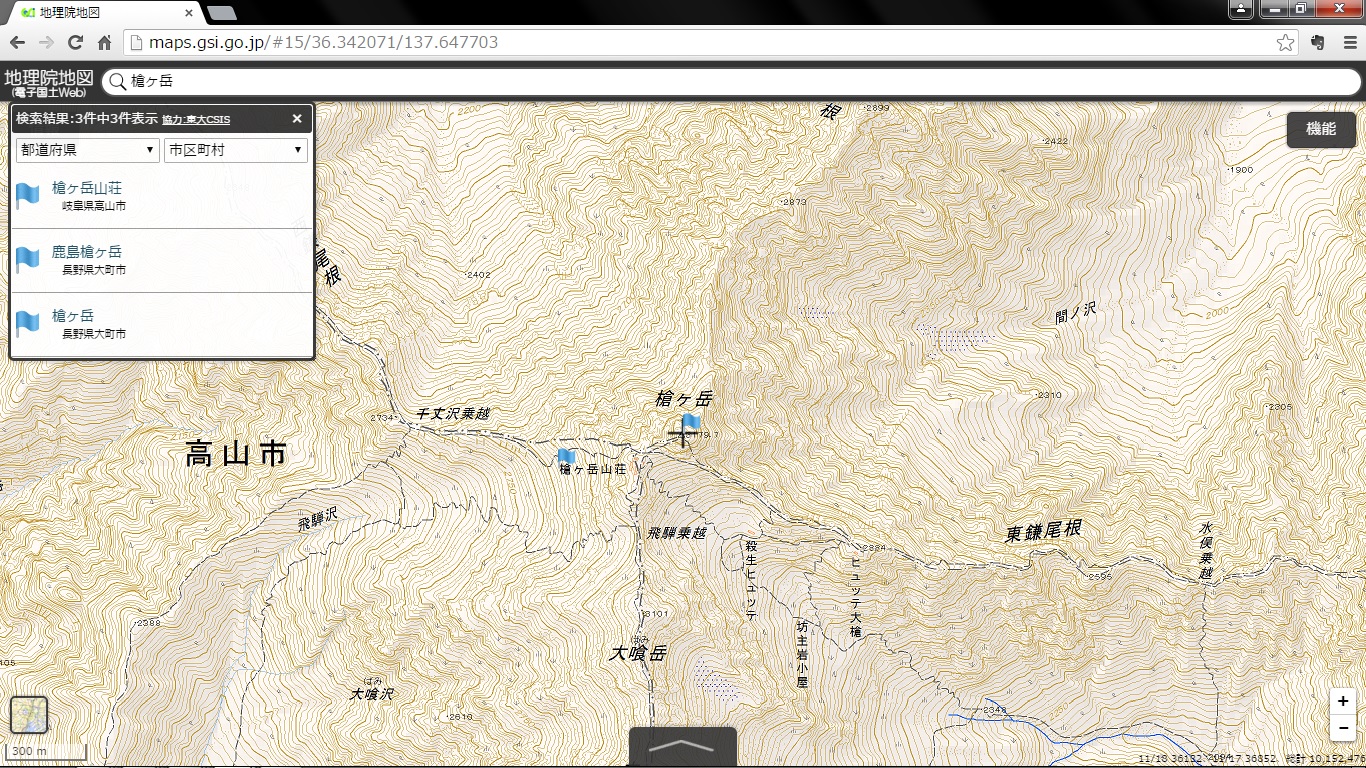Open the 機能 functions menu button
This screenshot has width=1366, height=768.
coord(1321,129)
